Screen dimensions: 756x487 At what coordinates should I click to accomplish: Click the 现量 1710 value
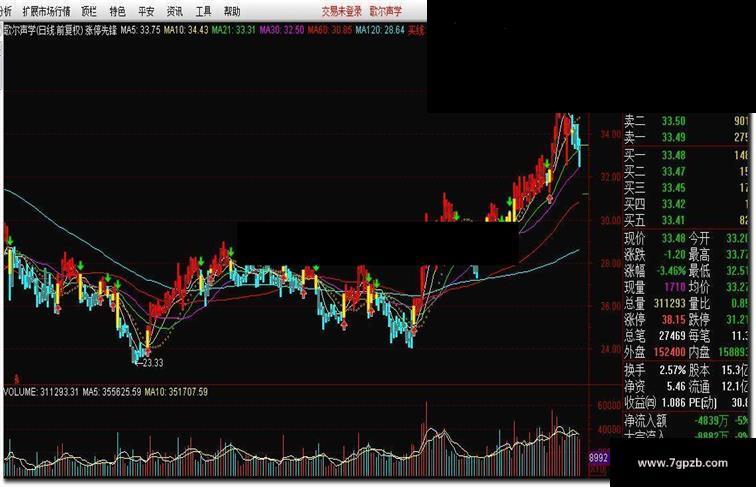[675, 287]
